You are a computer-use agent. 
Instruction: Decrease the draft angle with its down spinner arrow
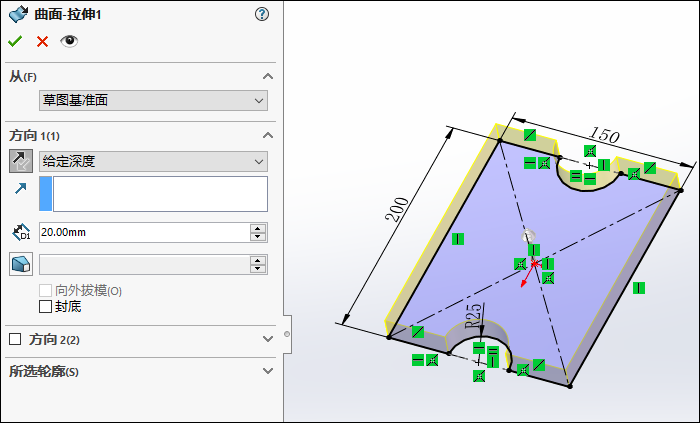(258, 269)
